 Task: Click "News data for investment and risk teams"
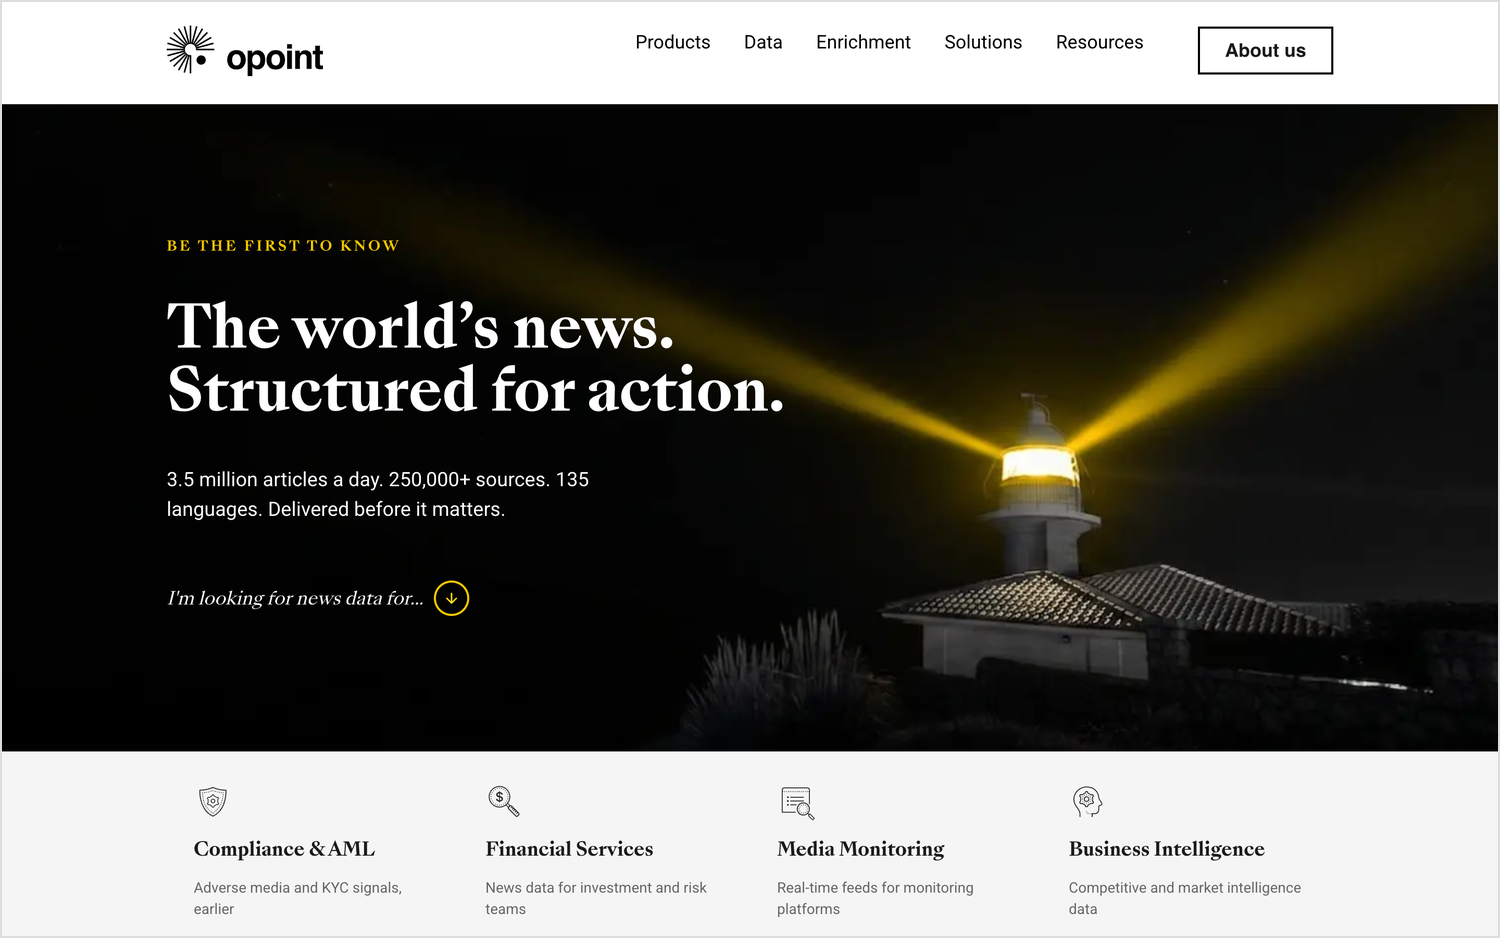point(596,898)
